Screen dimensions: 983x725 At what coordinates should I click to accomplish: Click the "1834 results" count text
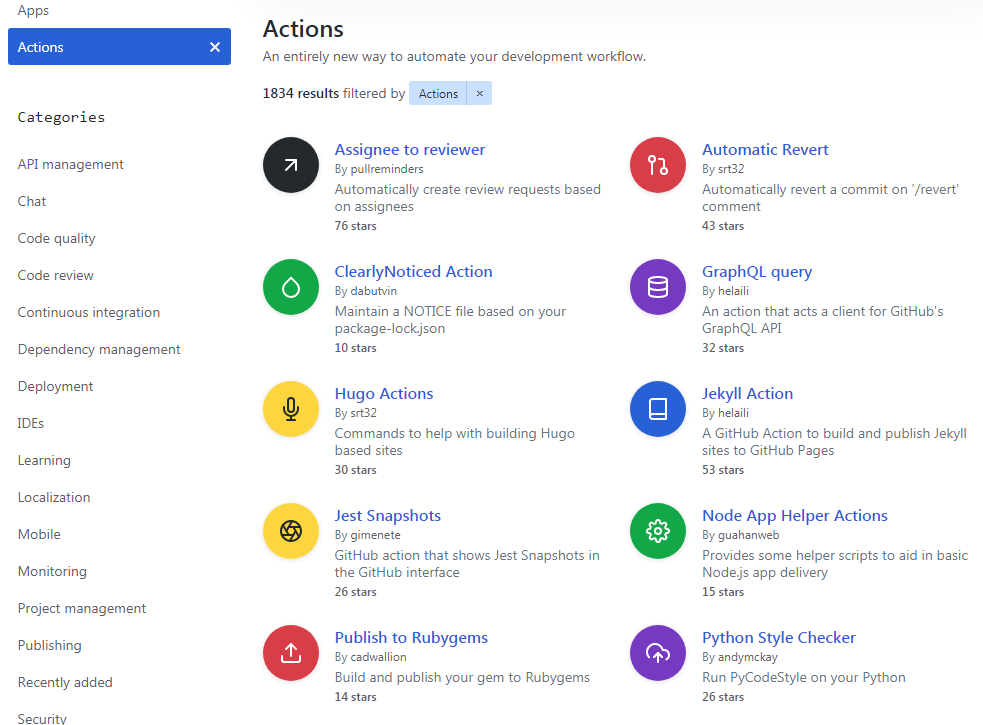300,93
